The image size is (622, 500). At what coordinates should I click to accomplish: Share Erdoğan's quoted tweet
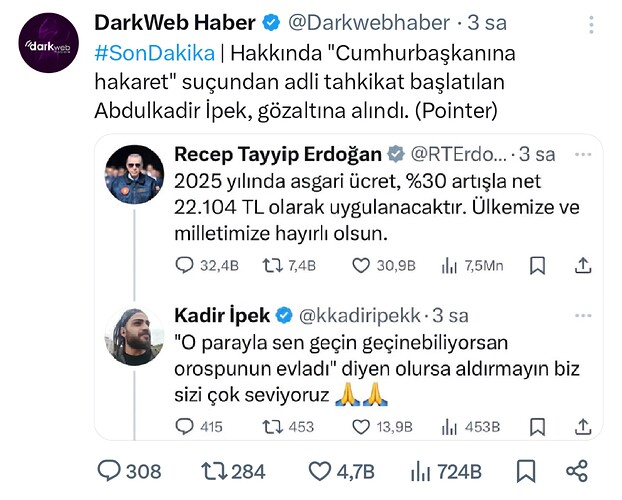click(x=584, y=265)
